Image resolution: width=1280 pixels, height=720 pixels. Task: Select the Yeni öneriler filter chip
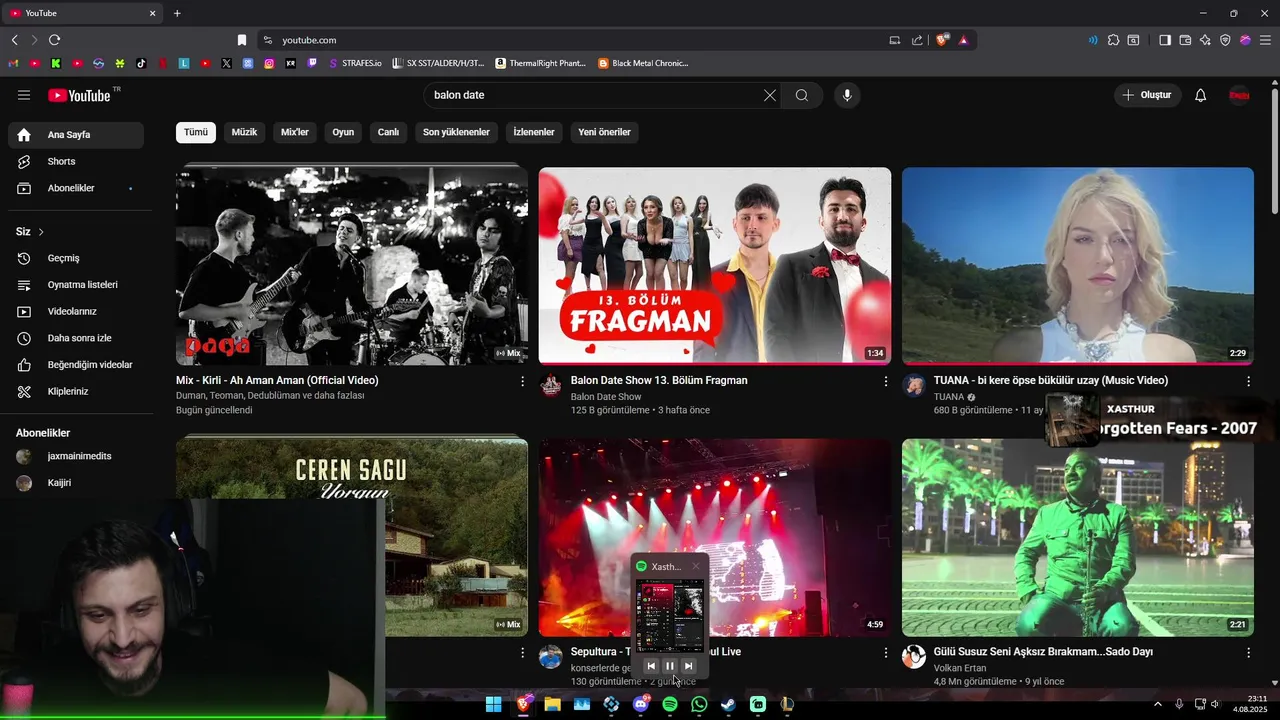[604, 132]
